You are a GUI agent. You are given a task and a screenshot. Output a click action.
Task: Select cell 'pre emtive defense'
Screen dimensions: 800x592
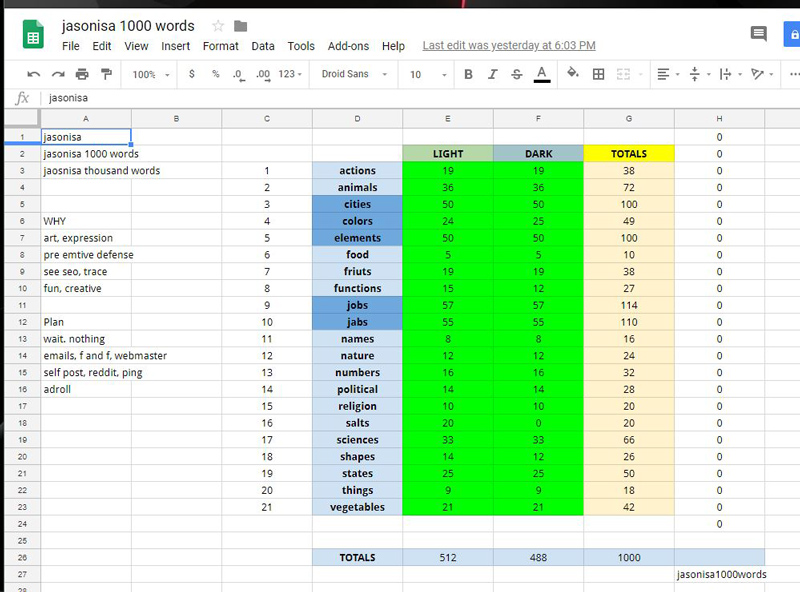tap(86, 255)
